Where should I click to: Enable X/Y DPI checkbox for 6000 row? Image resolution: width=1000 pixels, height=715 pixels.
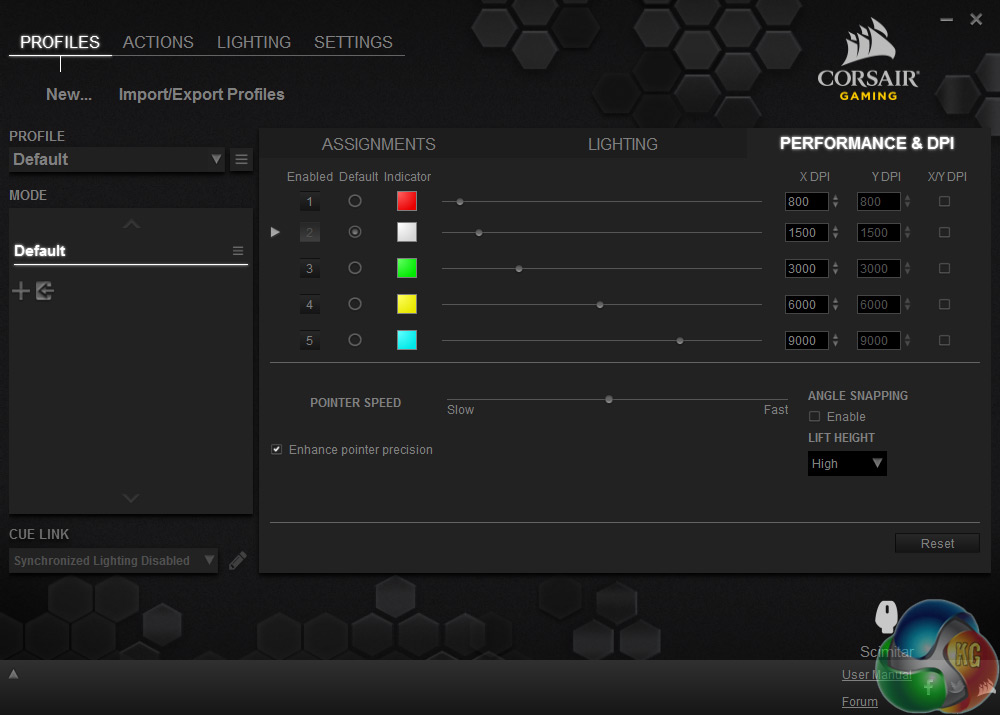945,304
